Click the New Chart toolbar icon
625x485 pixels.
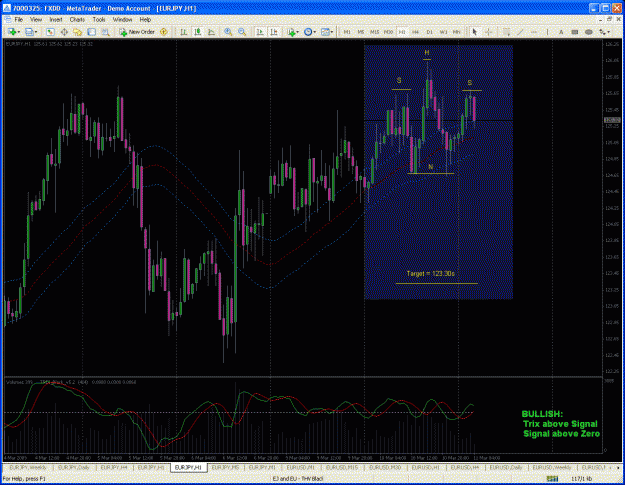pyautogui.click(x=12, y=32)
